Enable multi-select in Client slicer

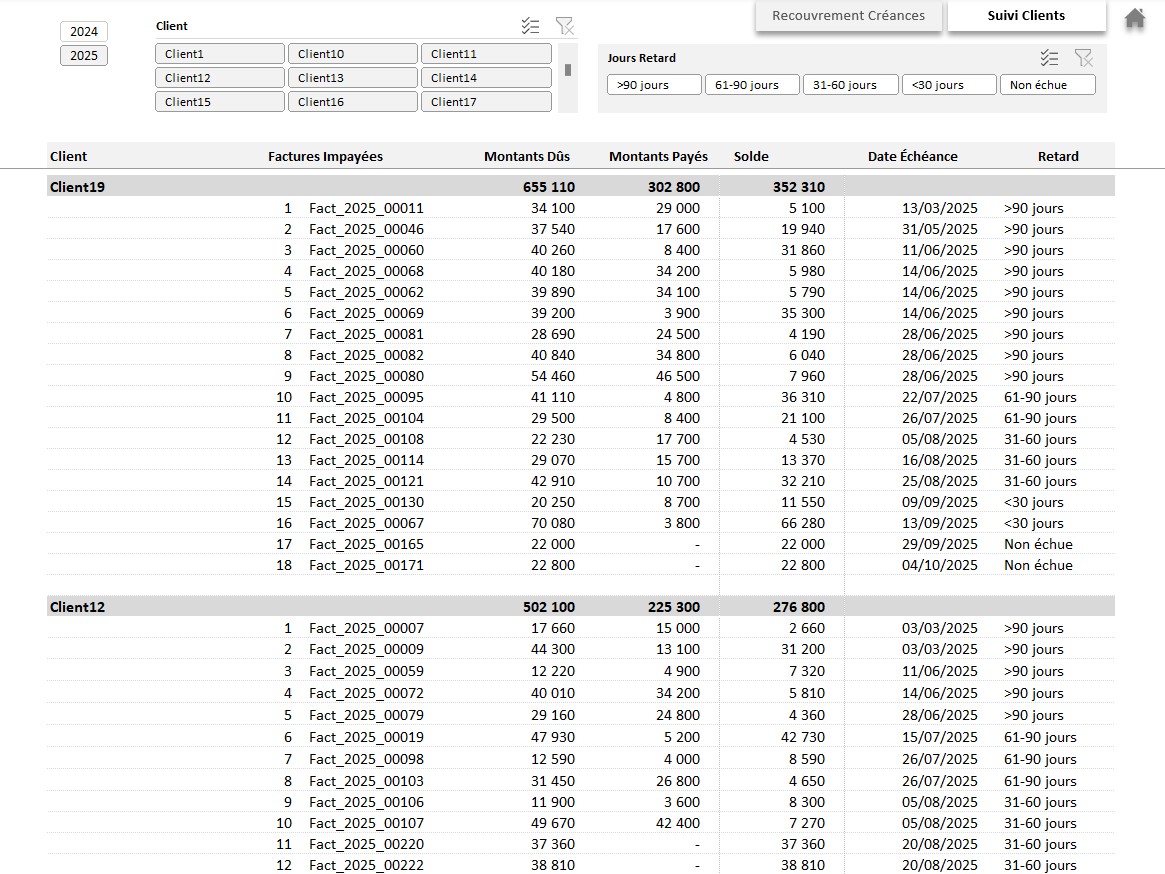(531, 26)
